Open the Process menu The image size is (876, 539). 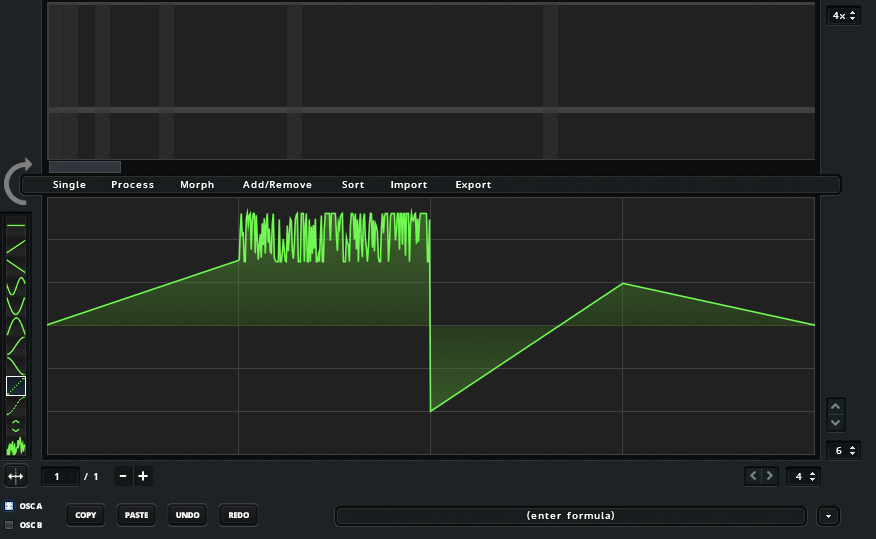click(x=132, y=185)
